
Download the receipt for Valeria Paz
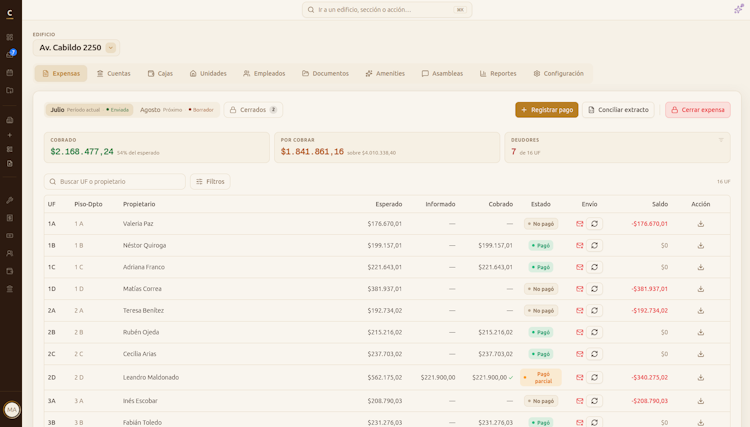pos(701,224)
